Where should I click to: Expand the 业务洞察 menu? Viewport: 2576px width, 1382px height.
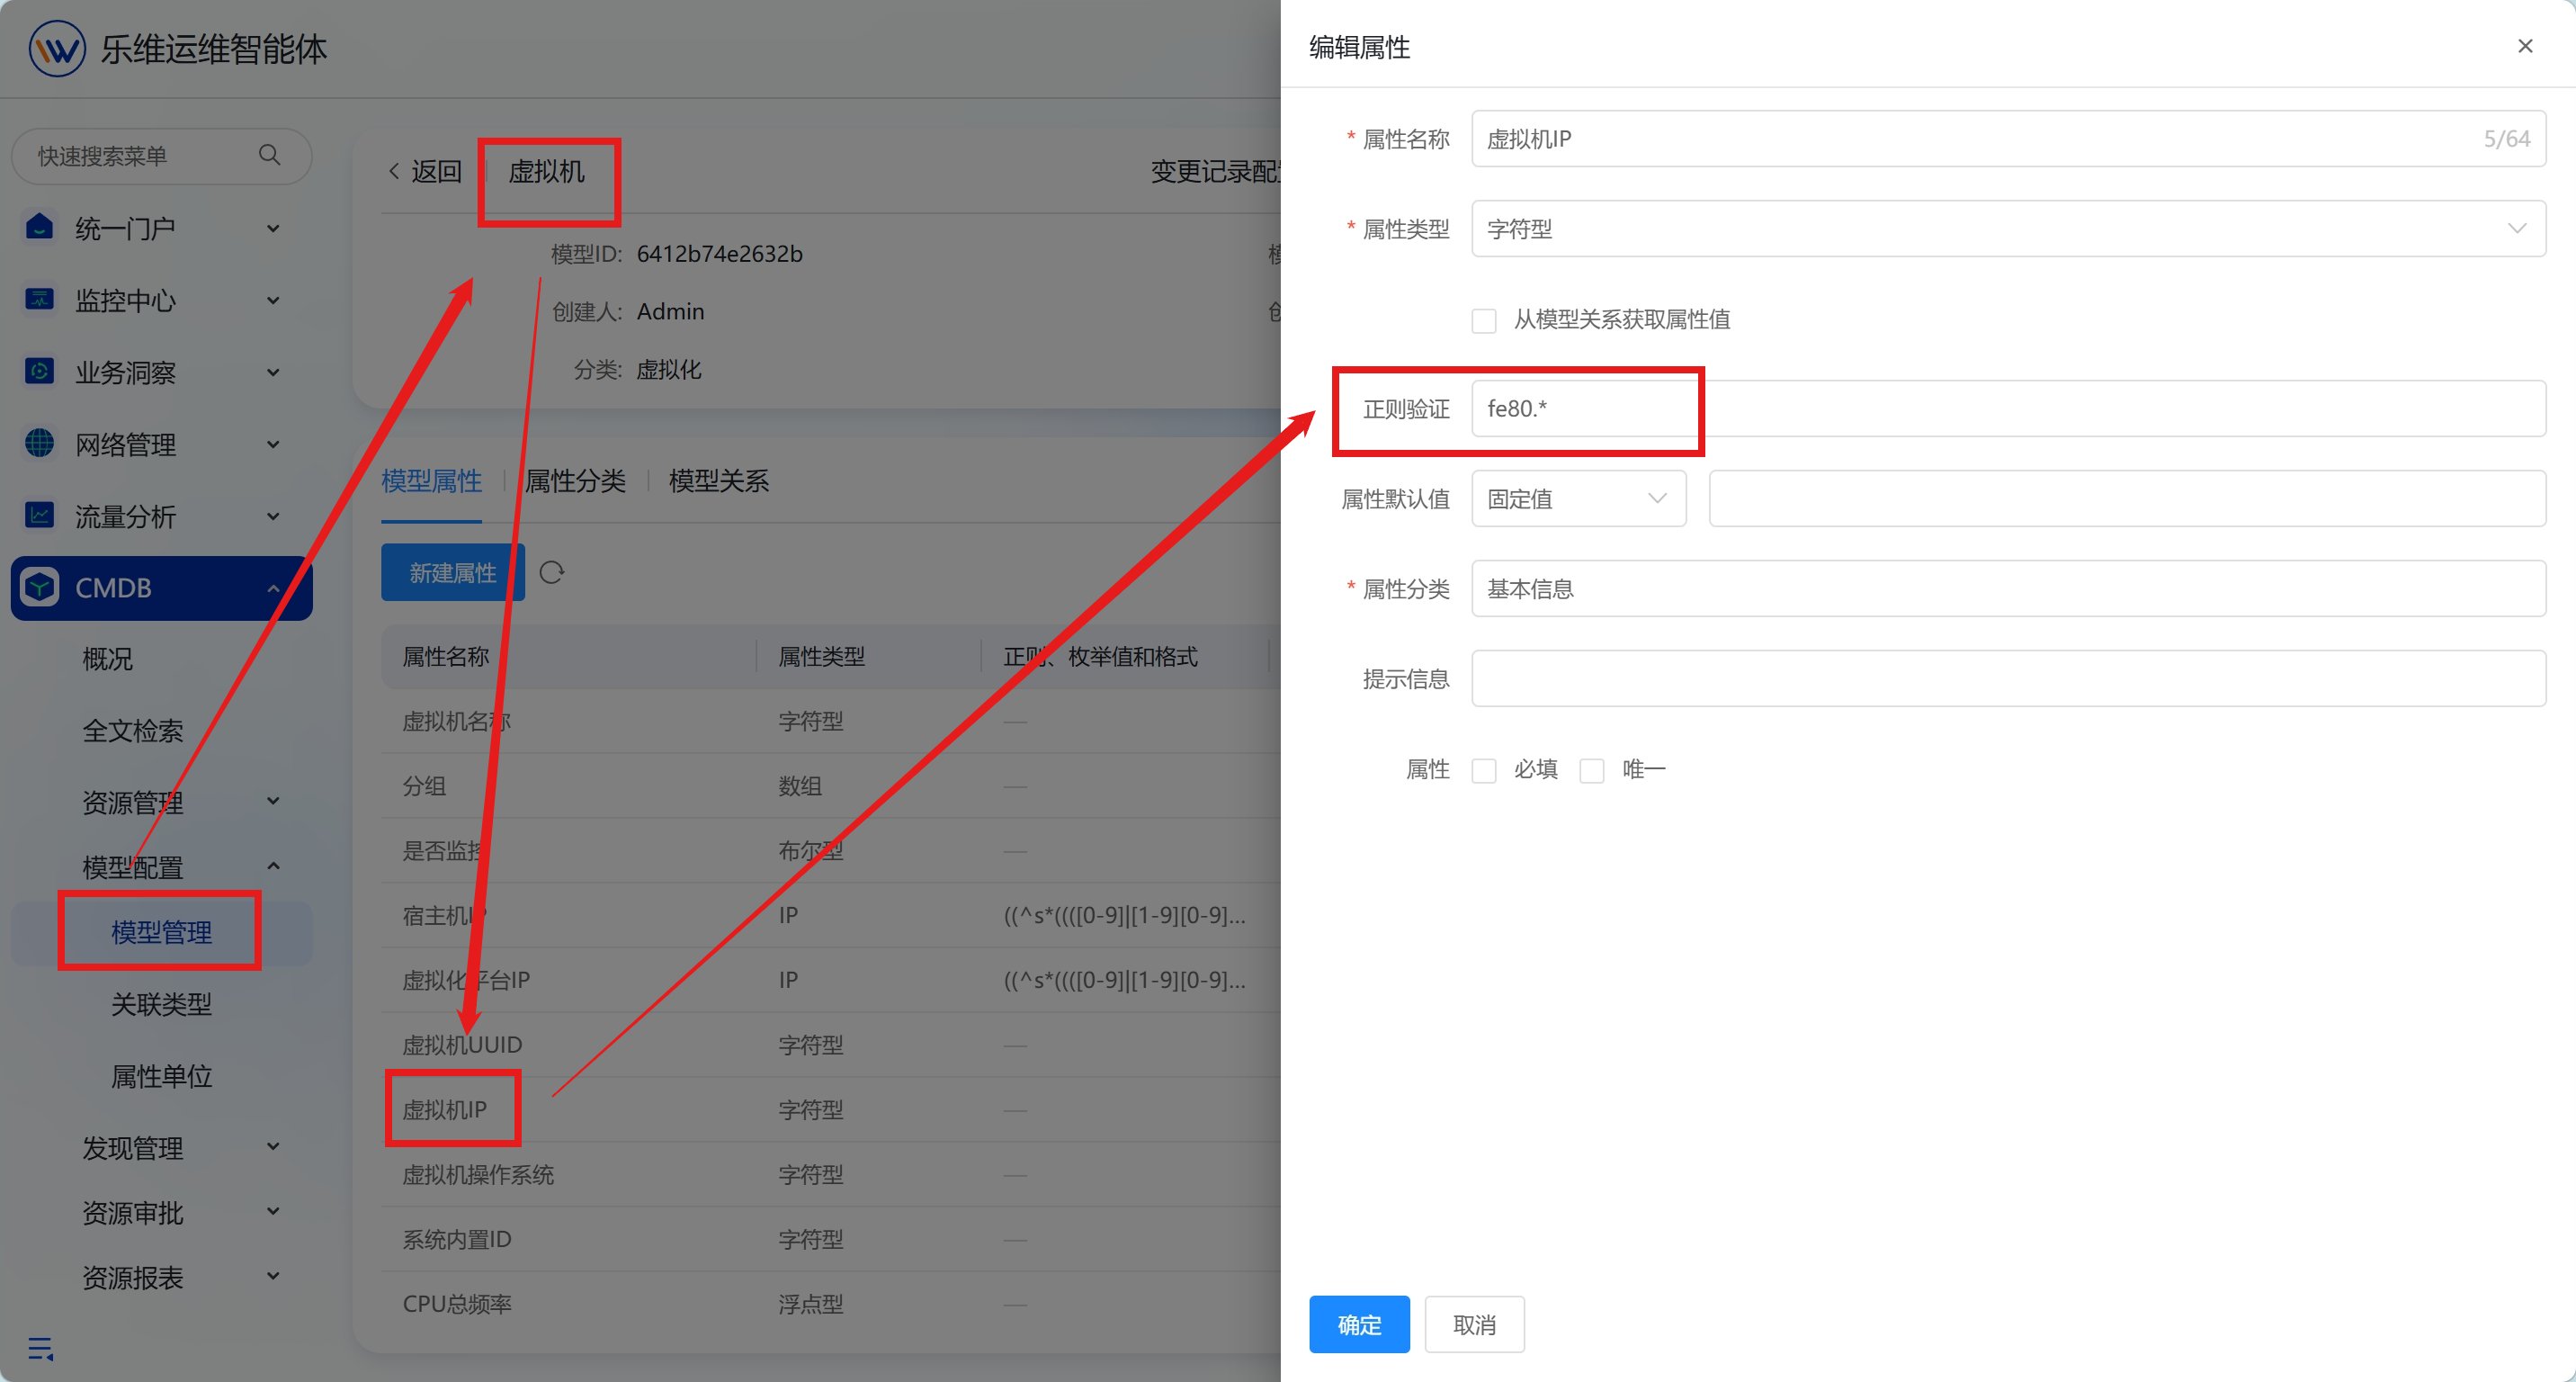[x=273, y=372]
